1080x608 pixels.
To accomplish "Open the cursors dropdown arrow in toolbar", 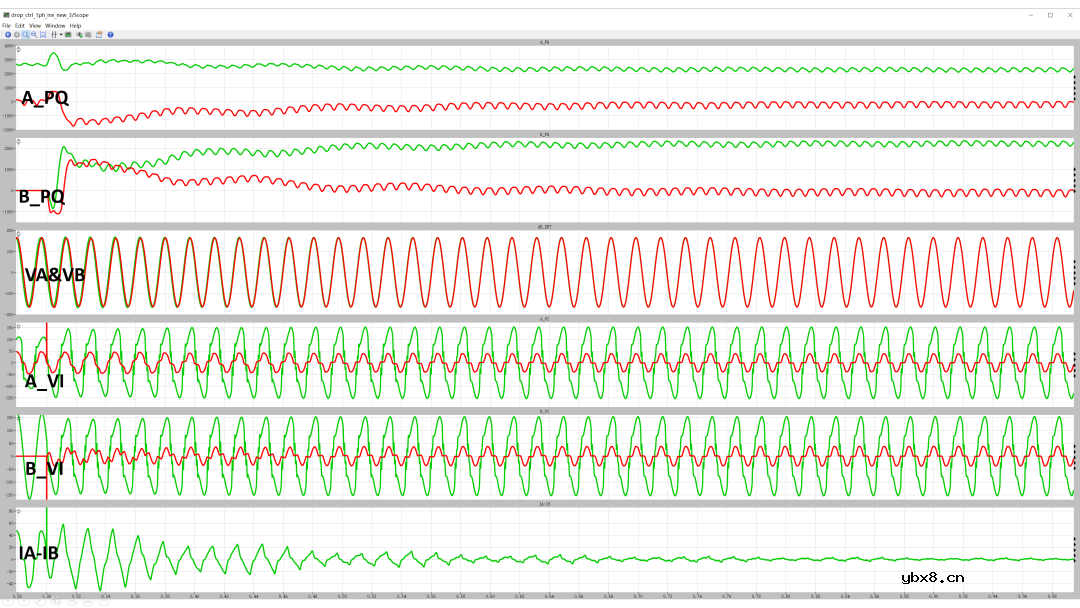I will (59, 34).
